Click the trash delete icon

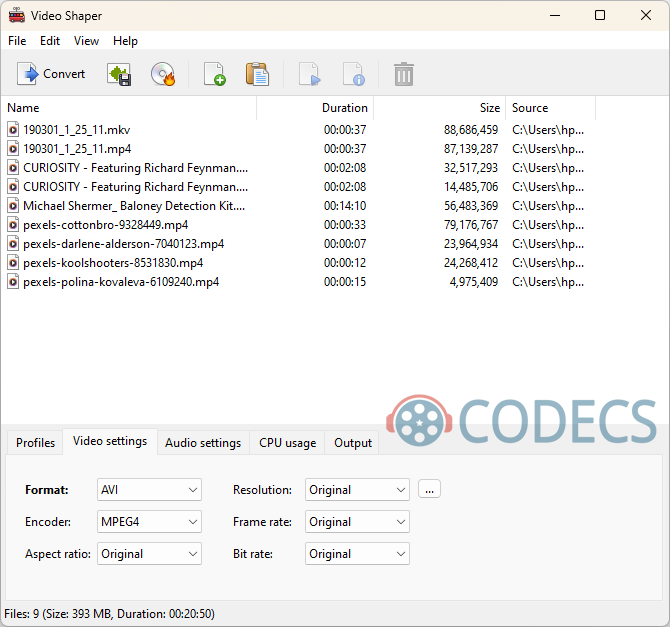coord(403,74)
